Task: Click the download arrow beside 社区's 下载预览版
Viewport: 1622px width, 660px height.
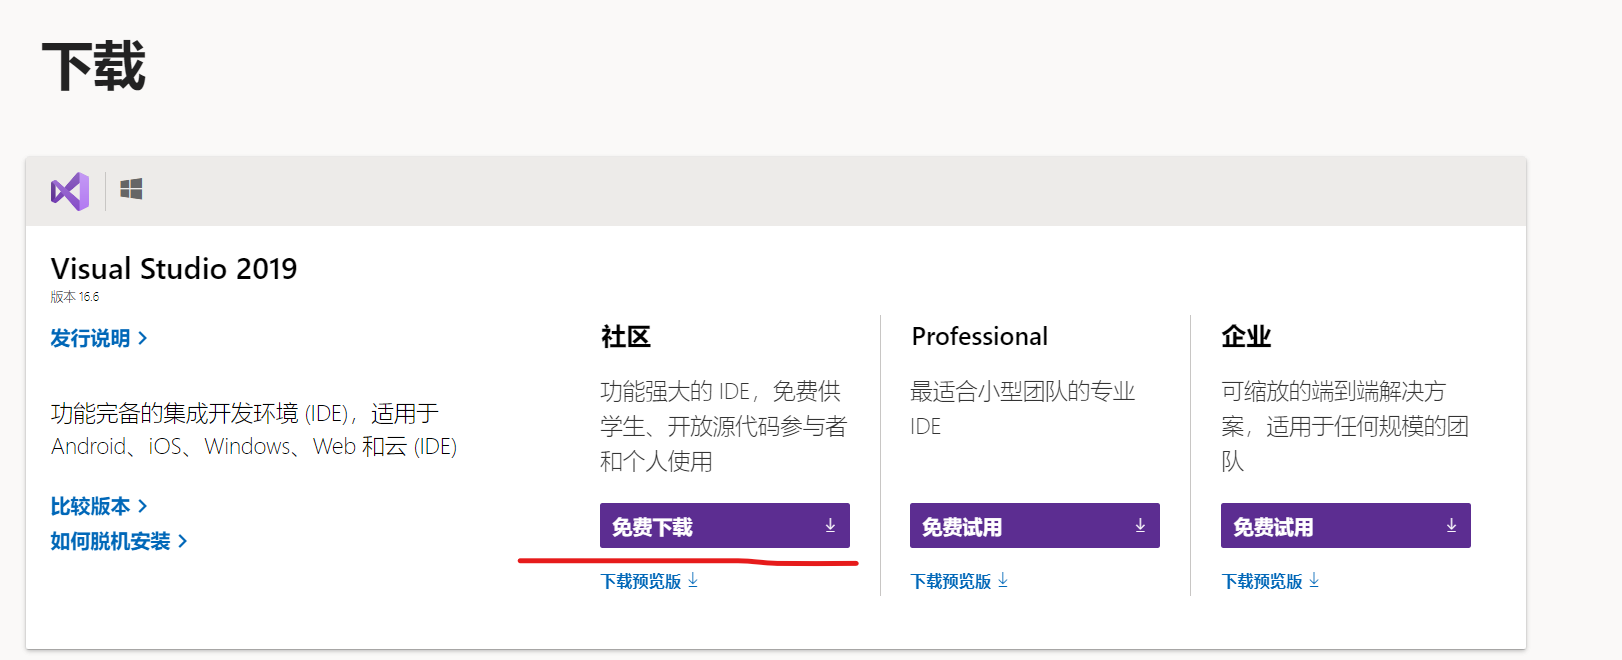Action: click(693, 580)
